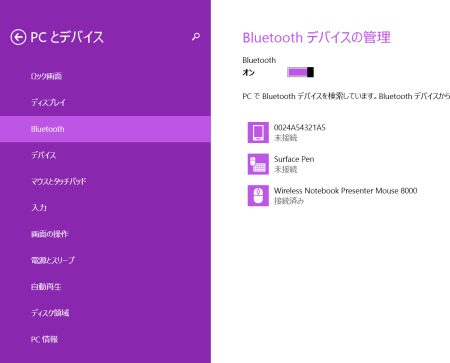Open デバイス settings
Screen dimensions: 450x363
pos(105,155)
